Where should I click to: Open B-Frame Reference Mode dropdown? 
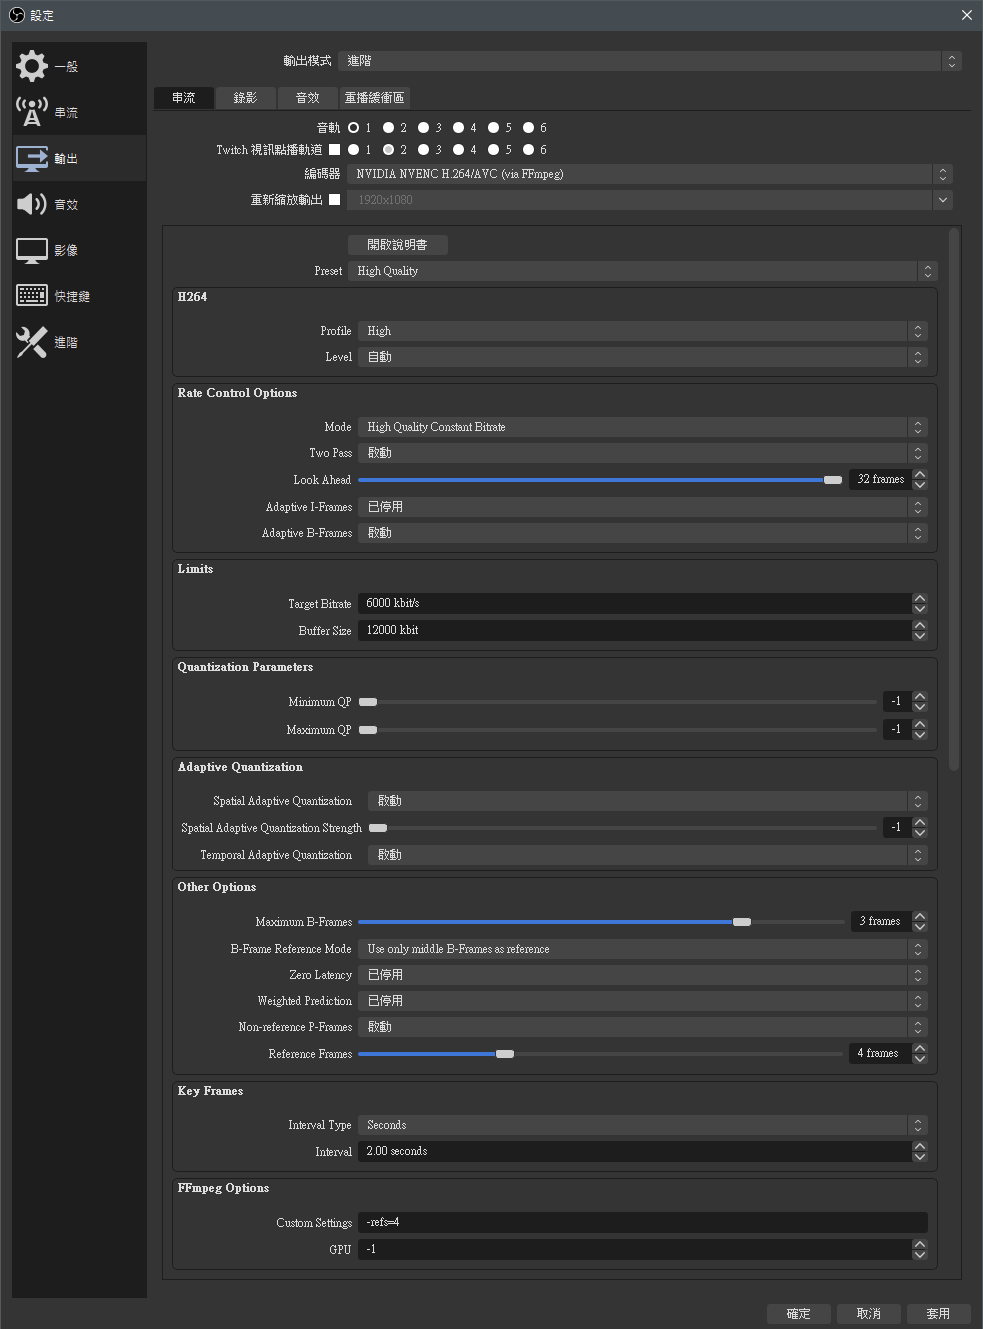[x=642, y=949]
